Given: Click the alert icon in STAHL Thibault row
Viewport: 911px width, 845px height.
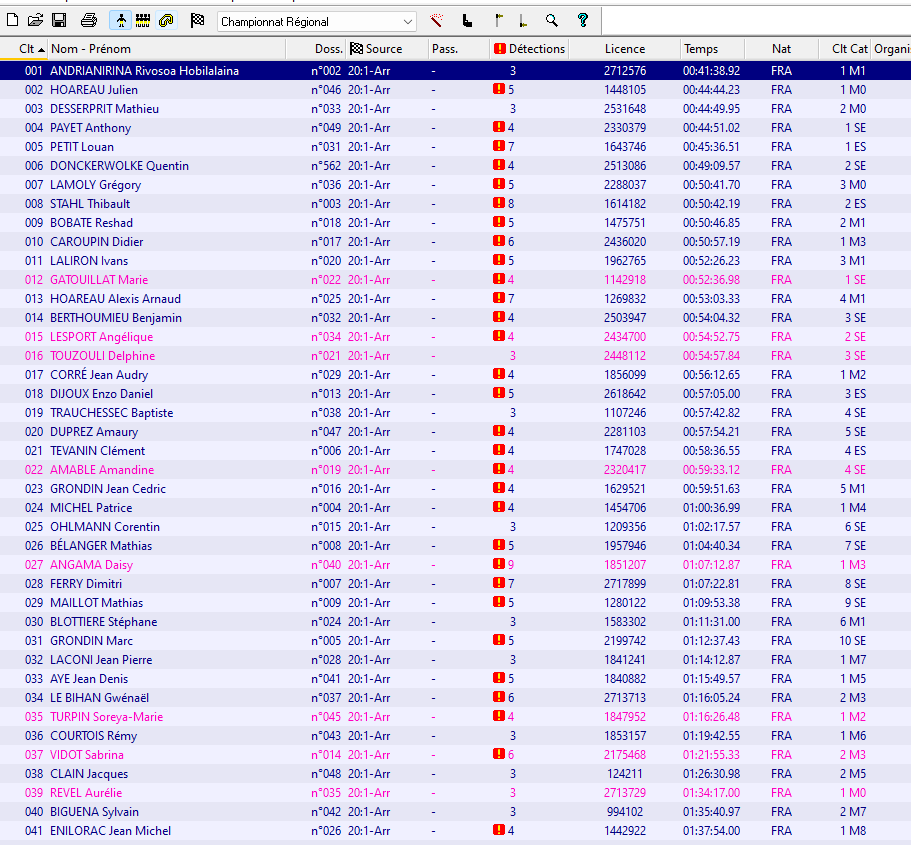Looking at the screenshot, I should 498,203.
